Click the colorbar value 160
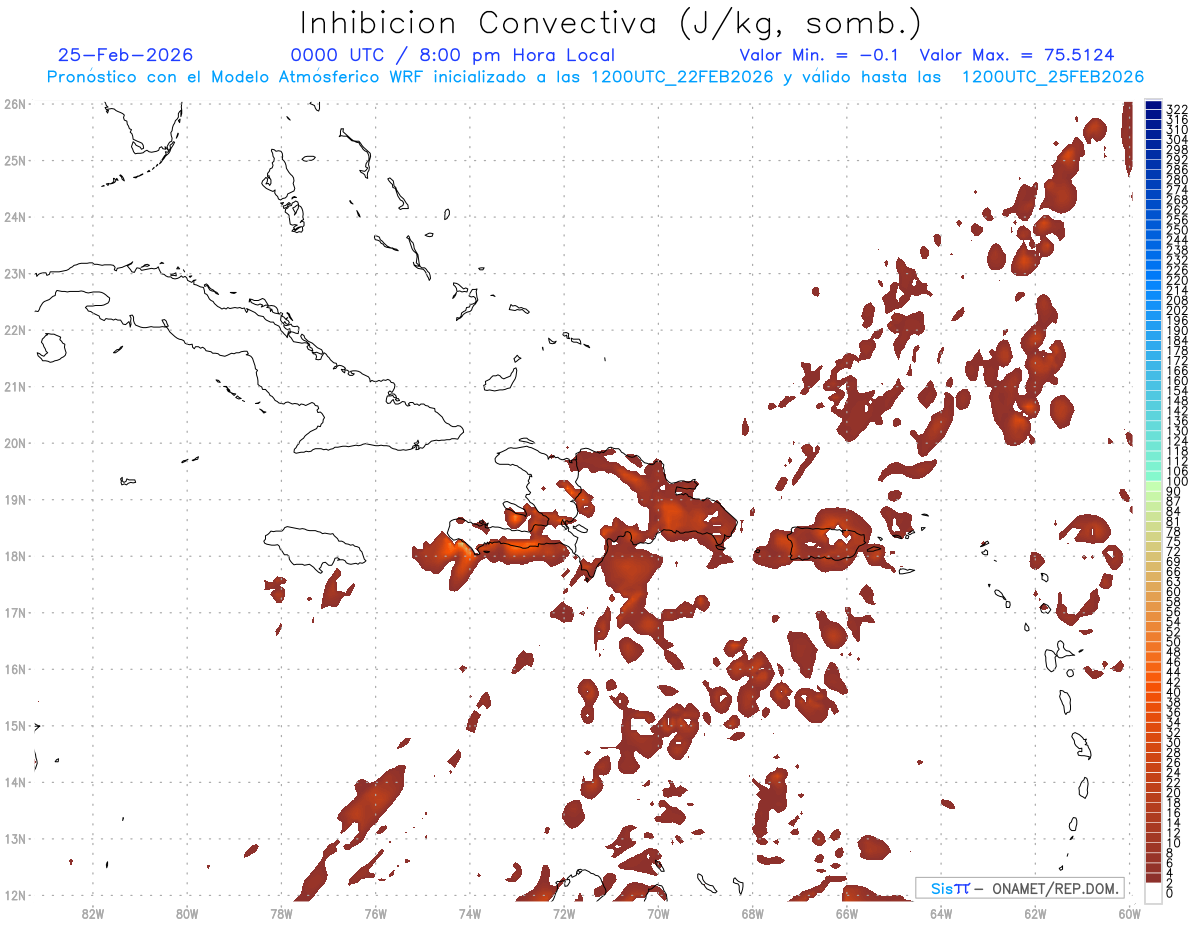Viewport: 1200px width, 927px height. coord(1177,381)
